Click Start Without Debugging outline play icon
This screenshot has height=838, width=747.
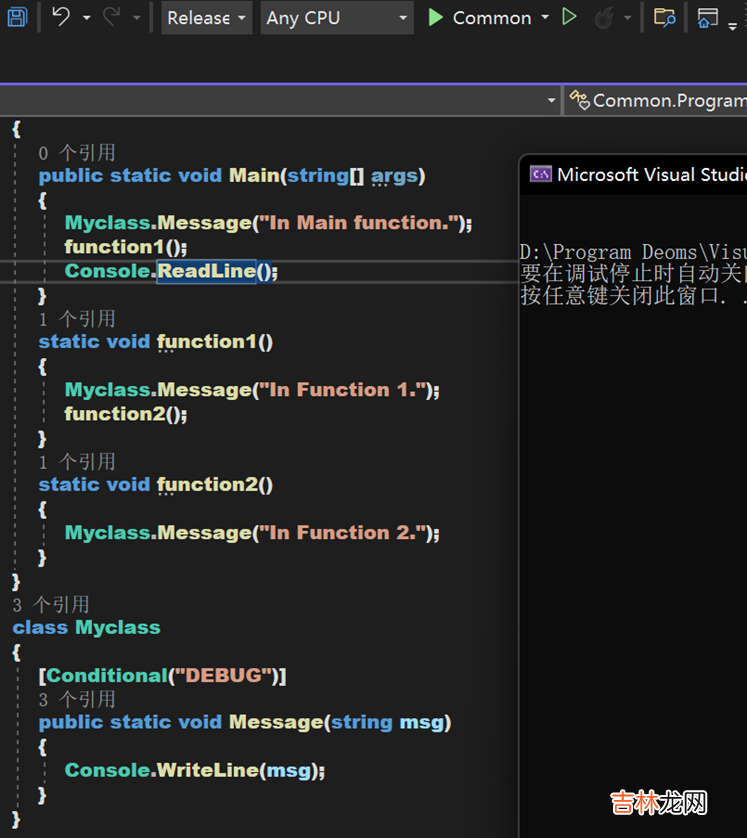(570, 17)
